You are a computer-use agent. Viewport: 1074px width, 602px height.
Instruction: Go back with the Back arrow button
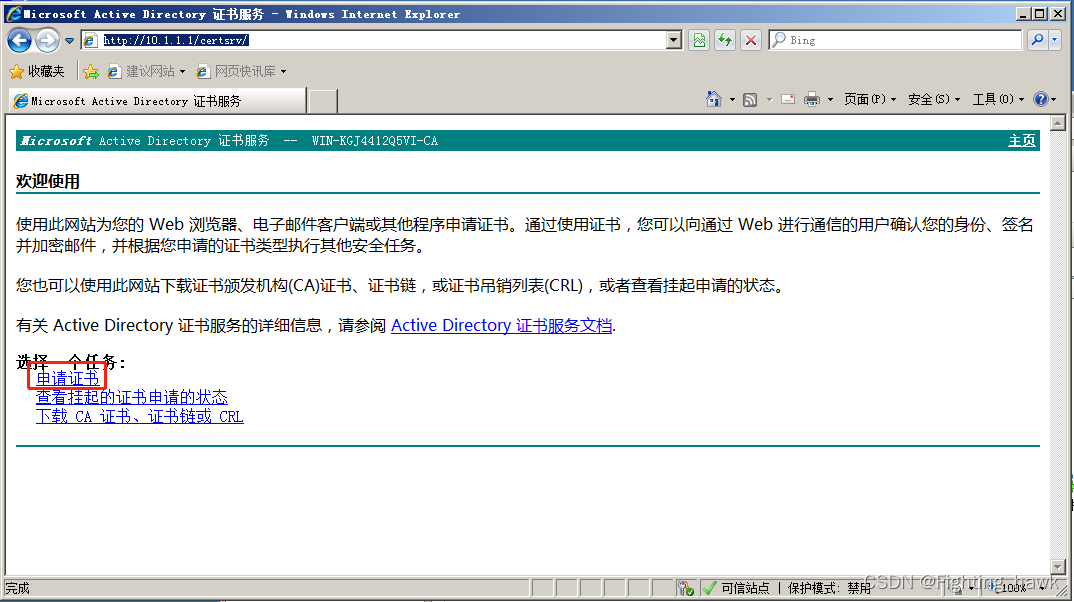click(19, 40)
